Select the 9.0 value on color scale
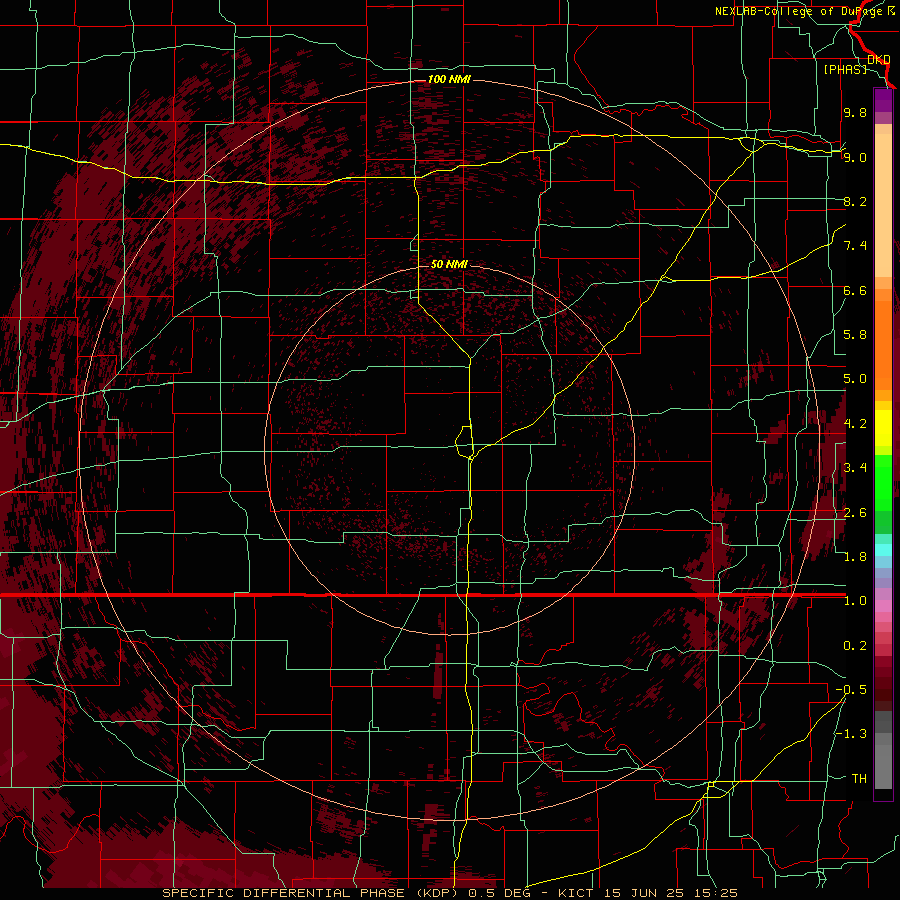This screenshot has height=900, width=900. point(855,157)
